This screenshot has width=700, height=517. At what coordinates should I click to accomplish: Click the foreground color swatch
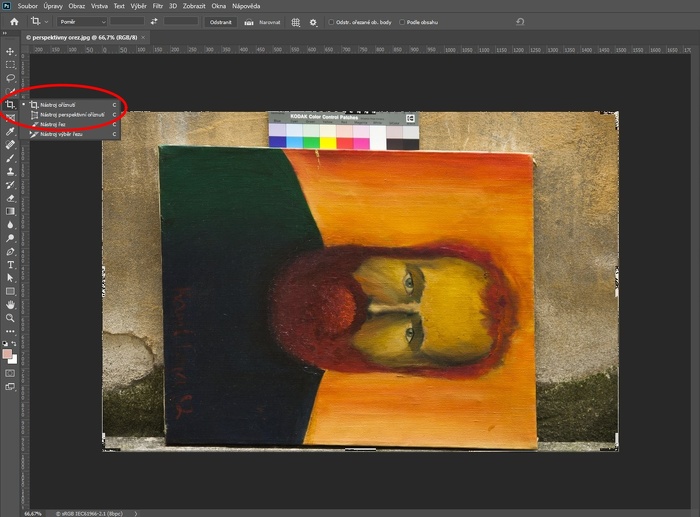click(x=8, y=353)
